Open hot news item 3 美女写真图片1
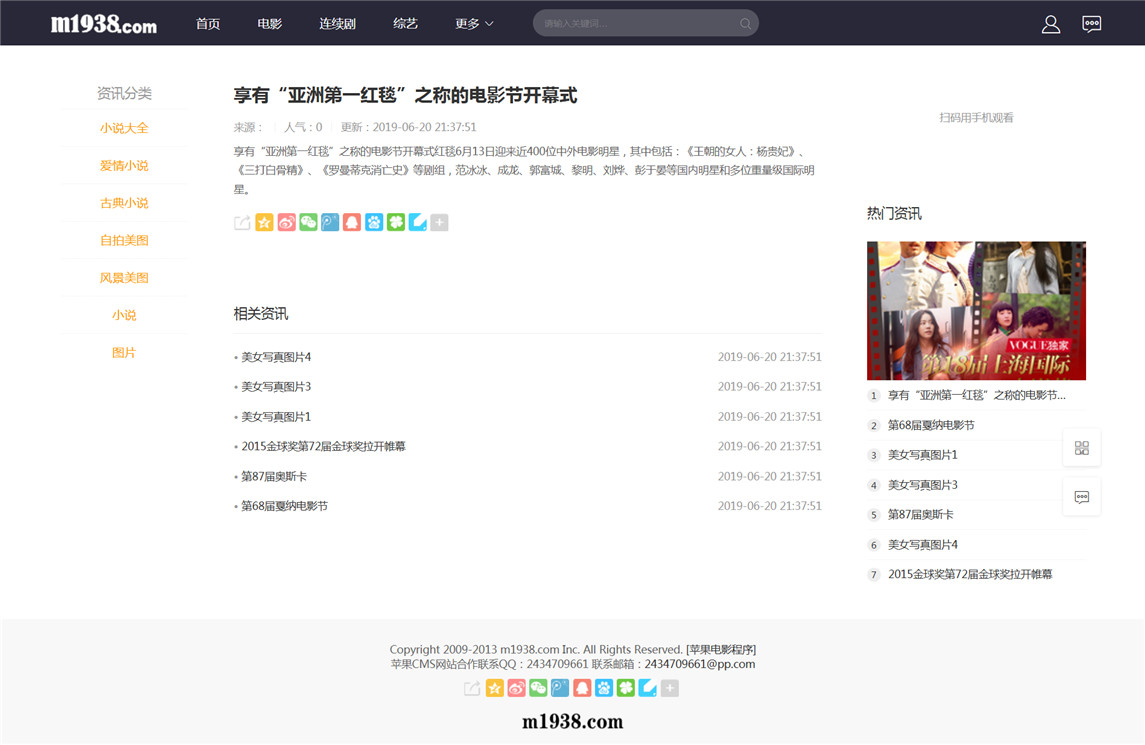The image size is (1145, 745). [922, 455]
